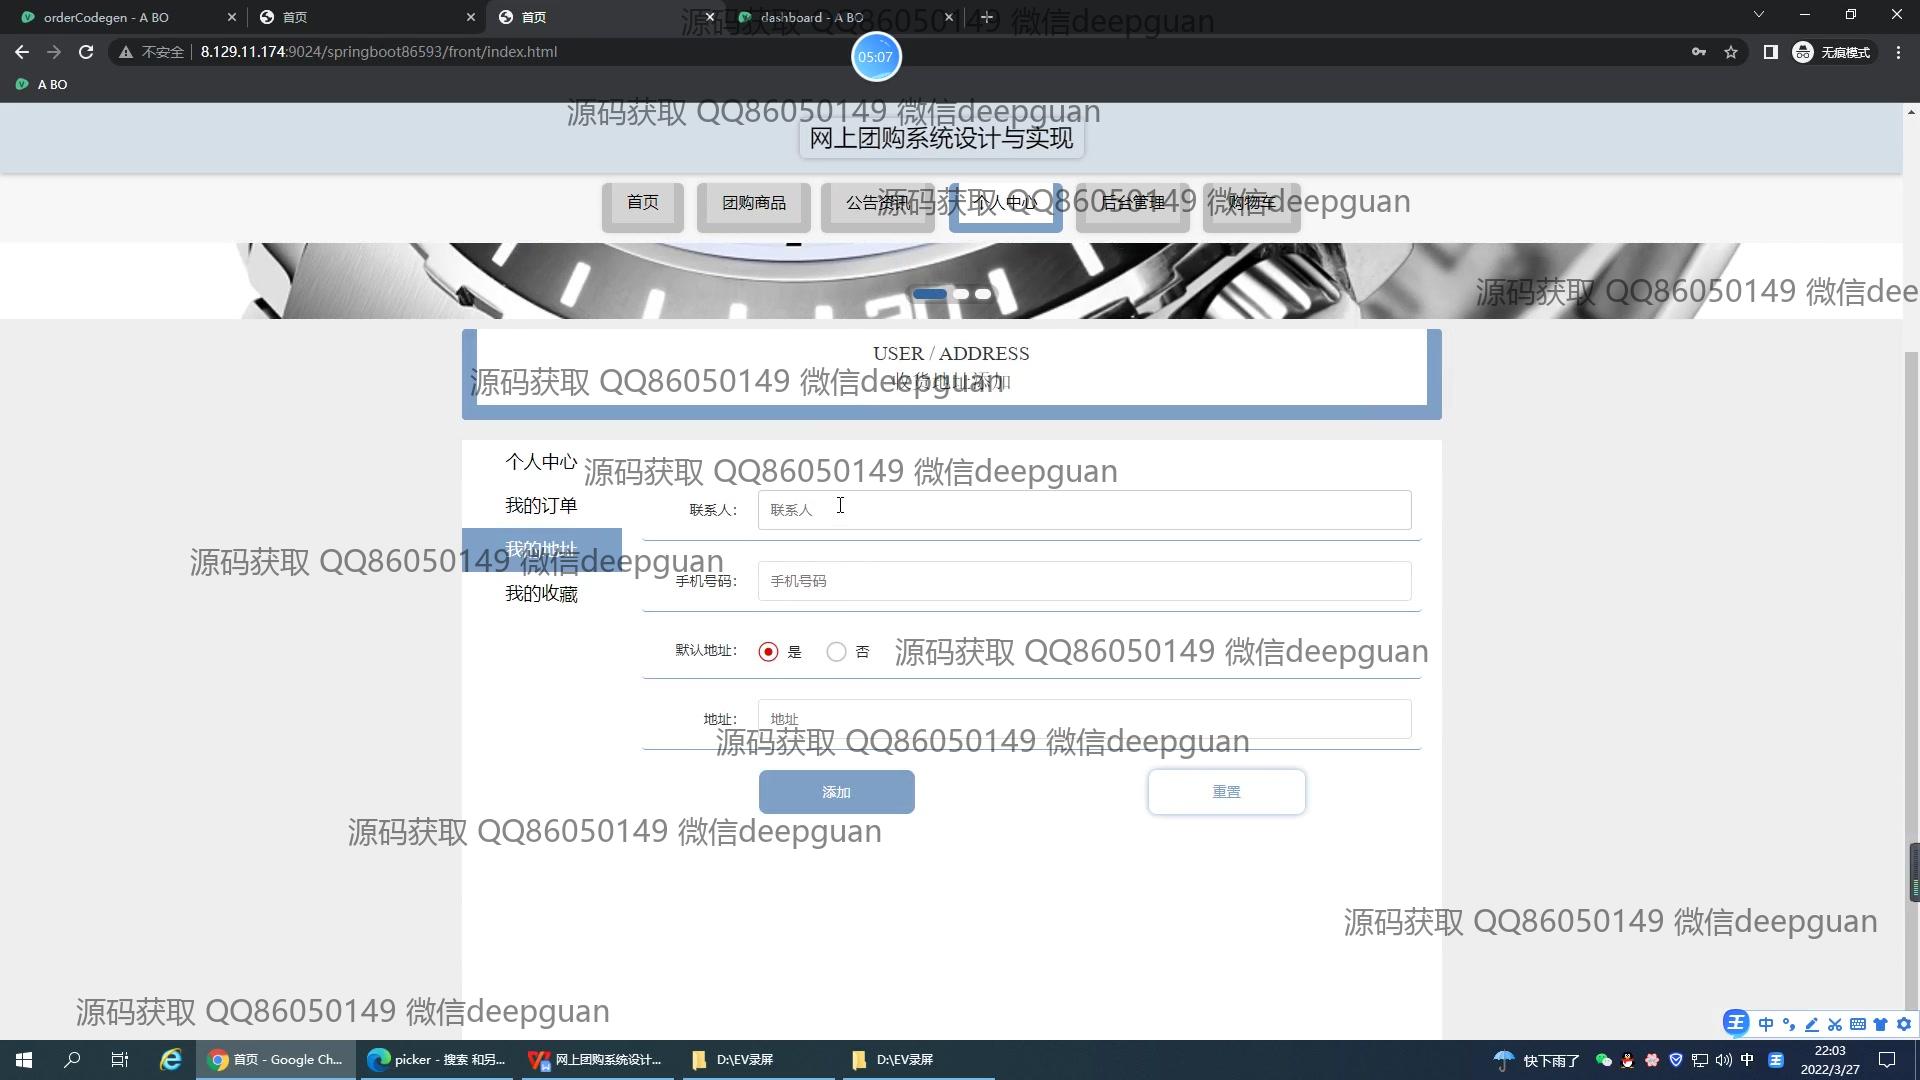Open 我的订单 in the sidebar
Screen dimensions: 1920x1080
click(541, 506)
